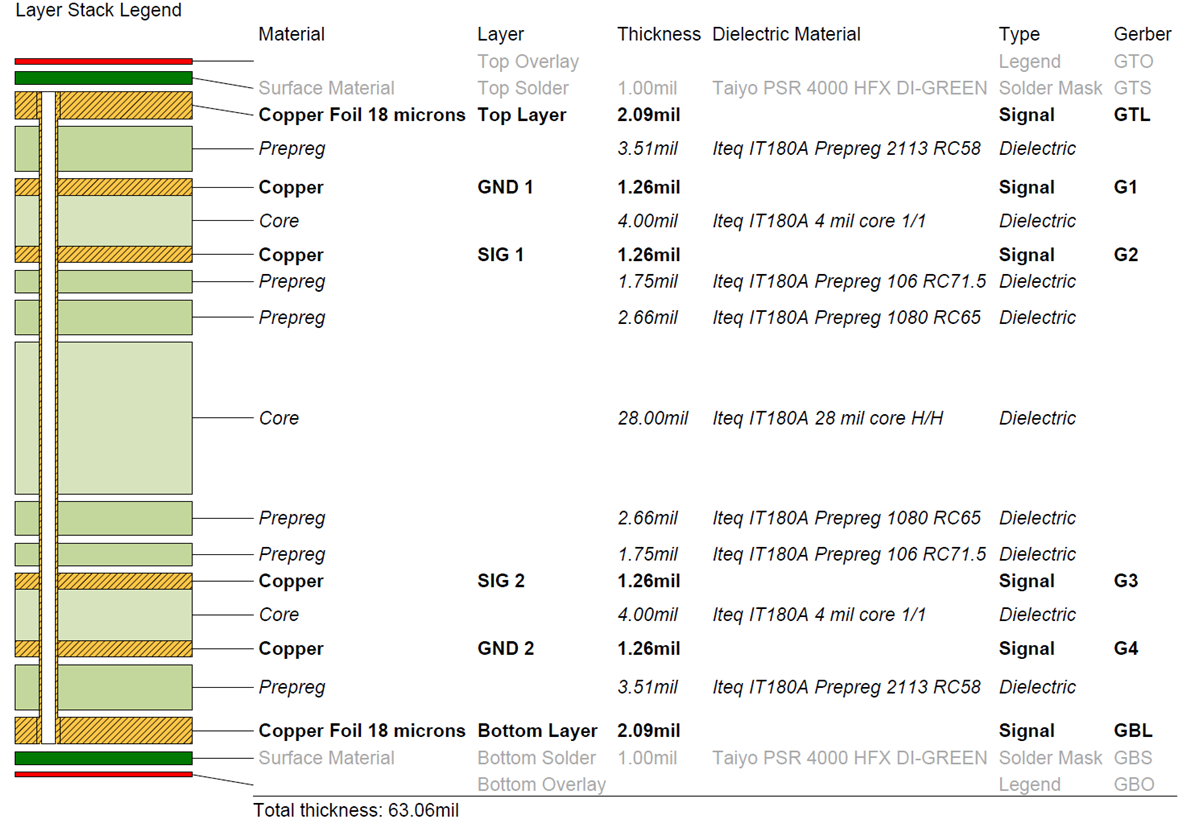The height and width of the screenshot is (825, 1200).
Task: Select the green Top Solder mask bar
Action: tap(103, 78)
